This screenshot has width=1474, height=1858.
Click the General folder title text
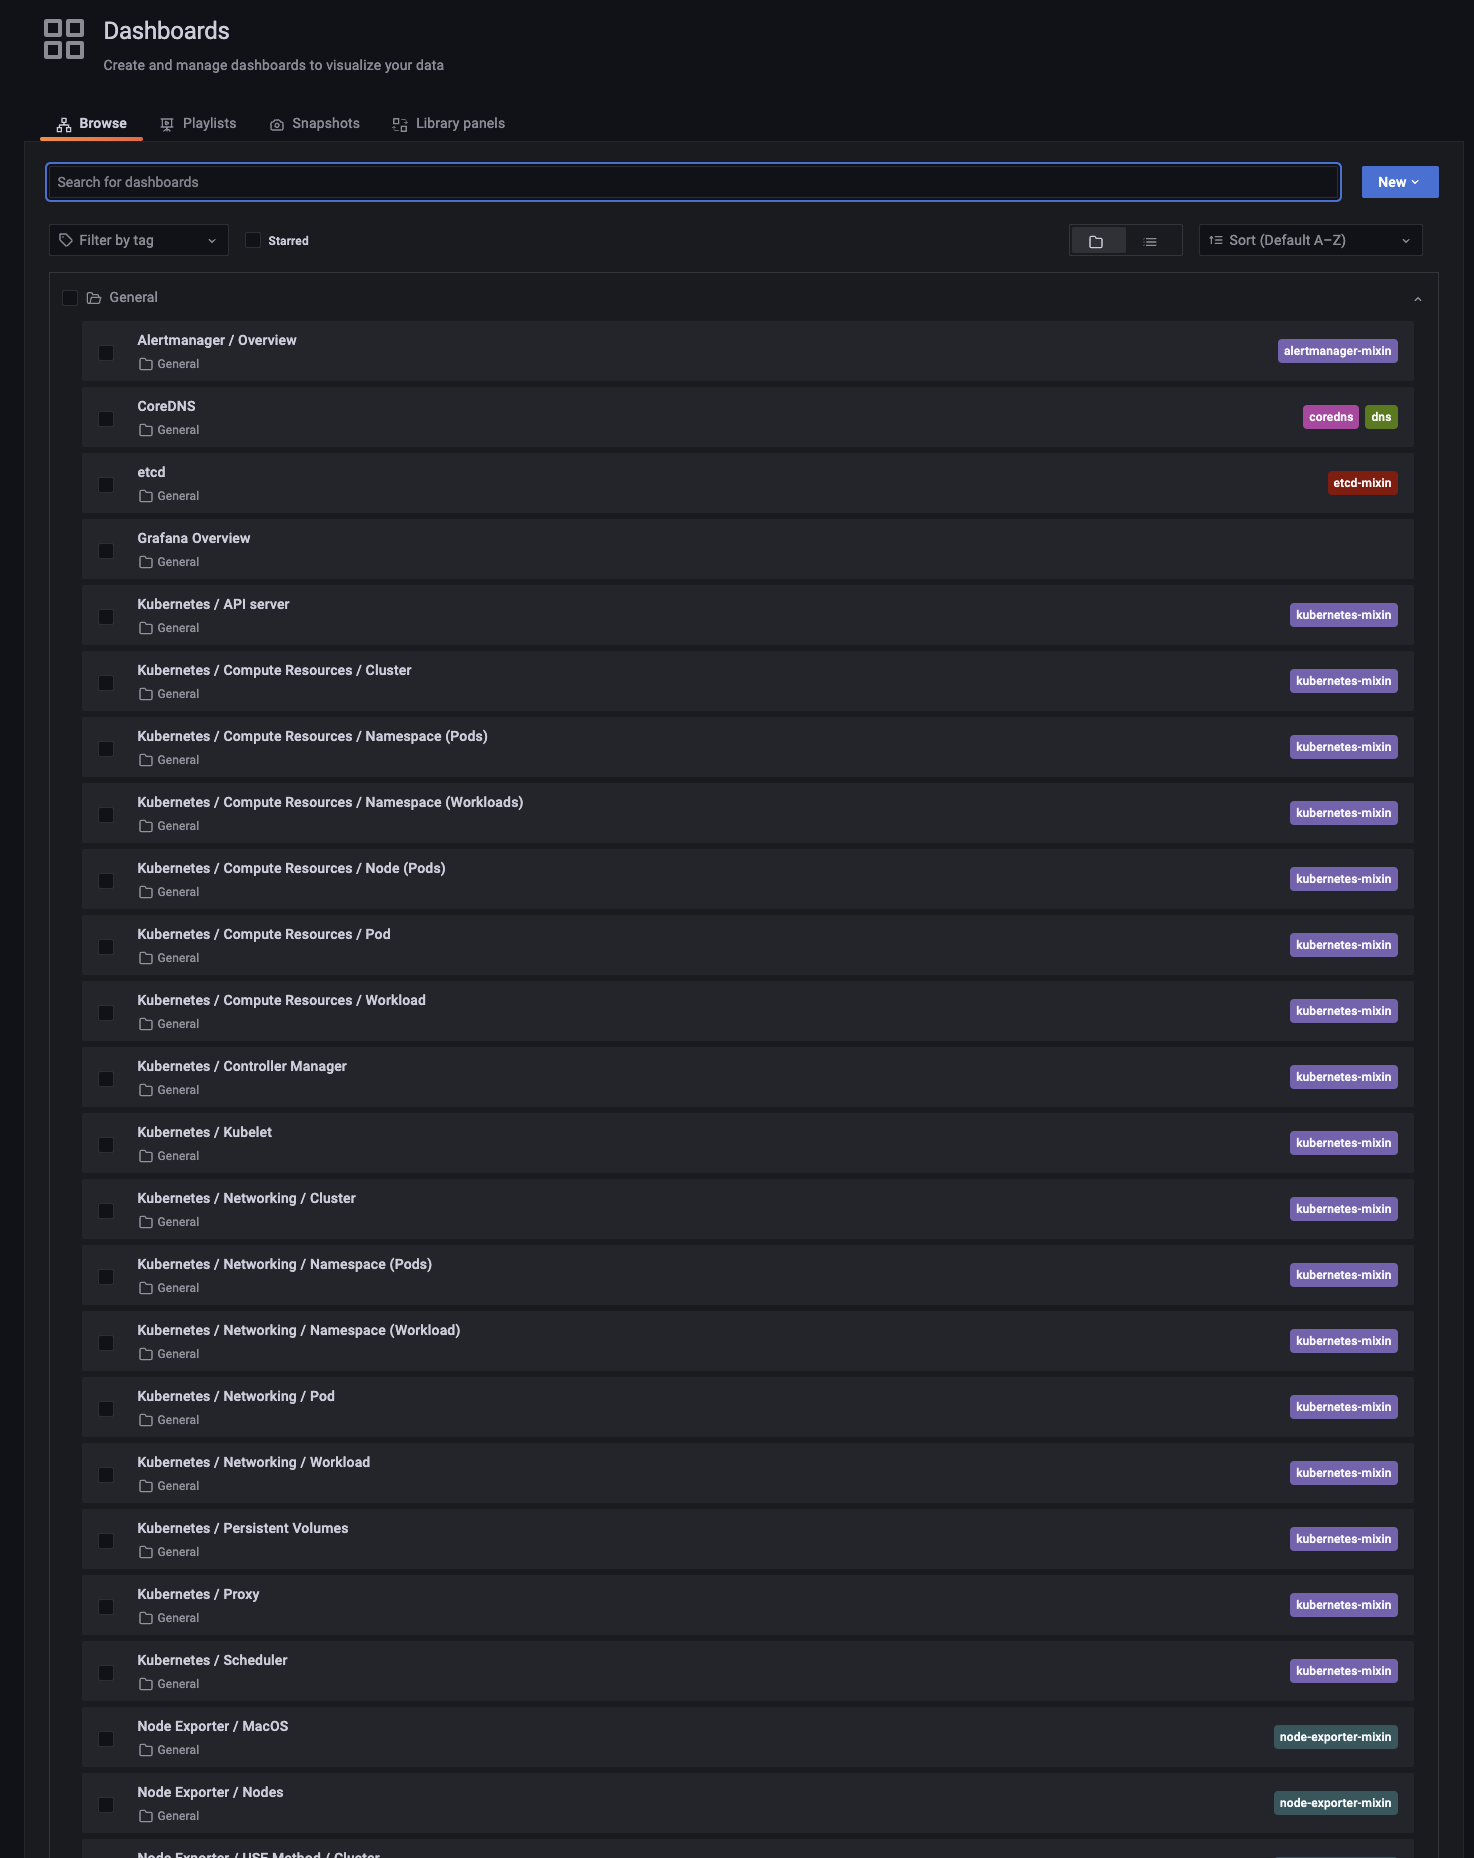click(x=133, y=297)
